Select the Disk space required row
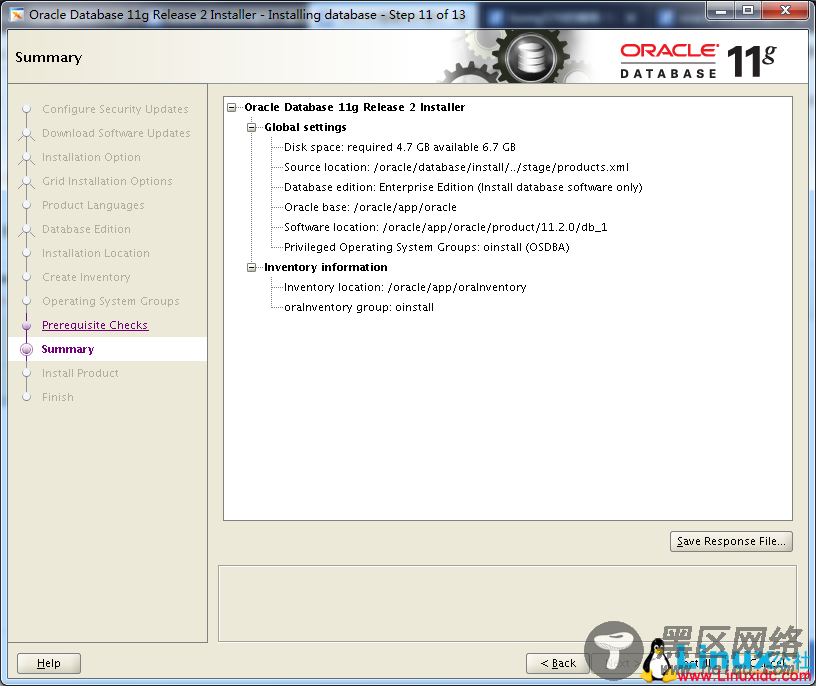This screenshot has height=686, width=816. [x=400, y=147]
